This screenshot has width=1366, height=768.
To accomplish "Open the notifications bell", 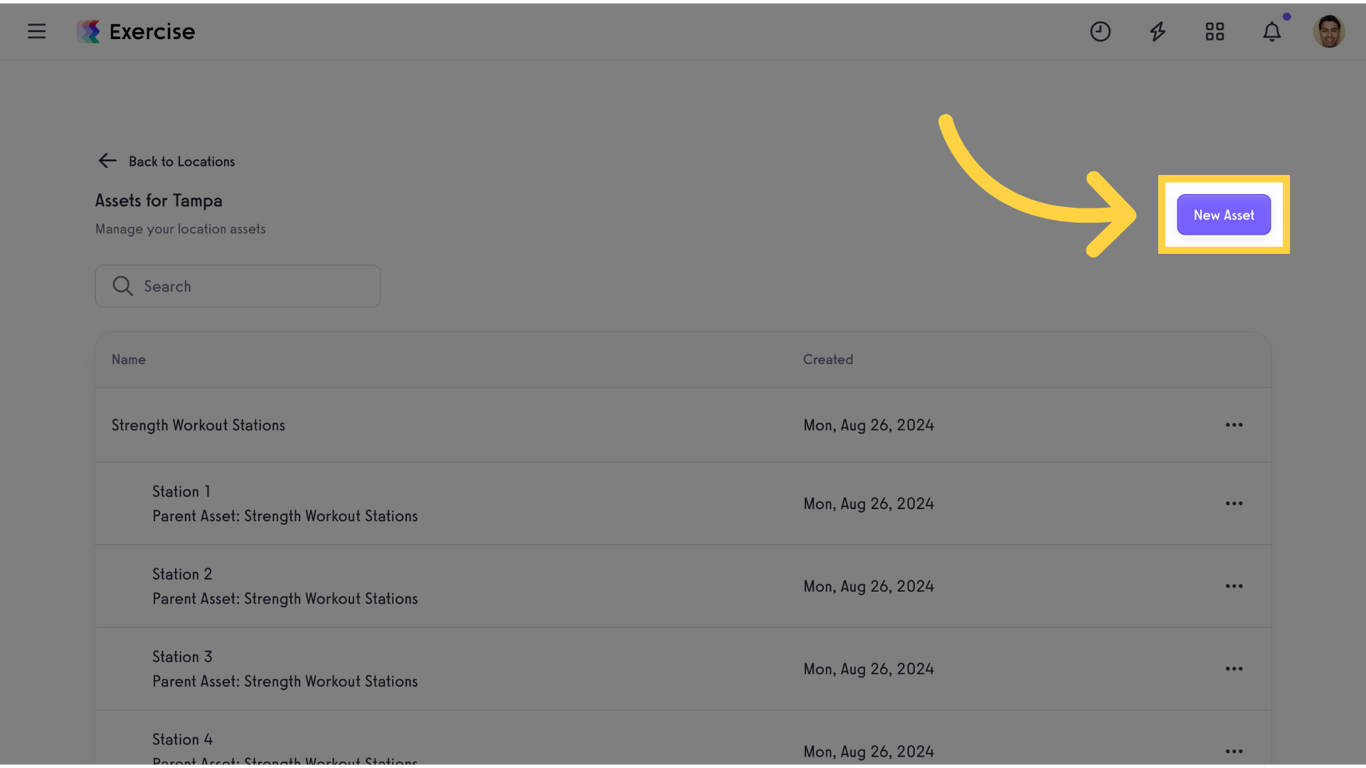I will (1271, 32).
